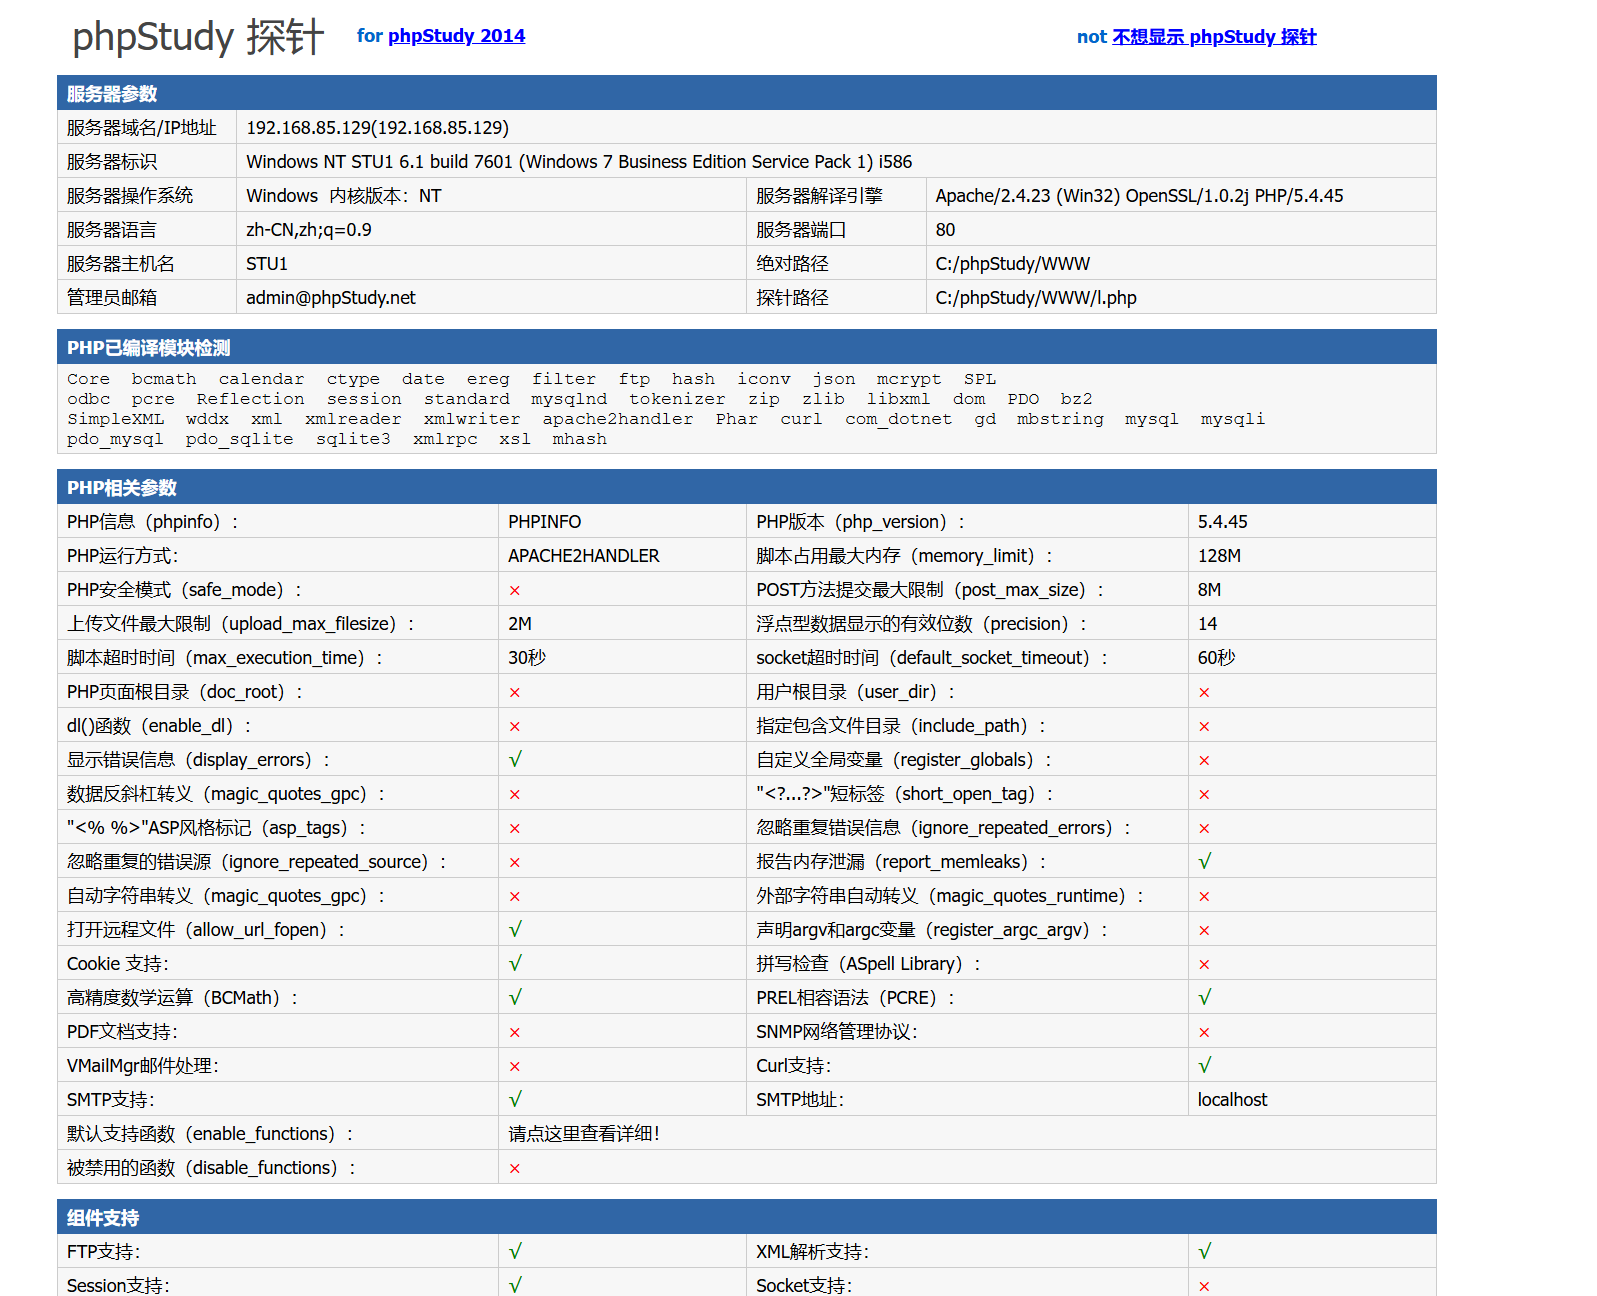Open the phpStudy 2014 link
1597x1296 pixels.
(x=456, y=36)
